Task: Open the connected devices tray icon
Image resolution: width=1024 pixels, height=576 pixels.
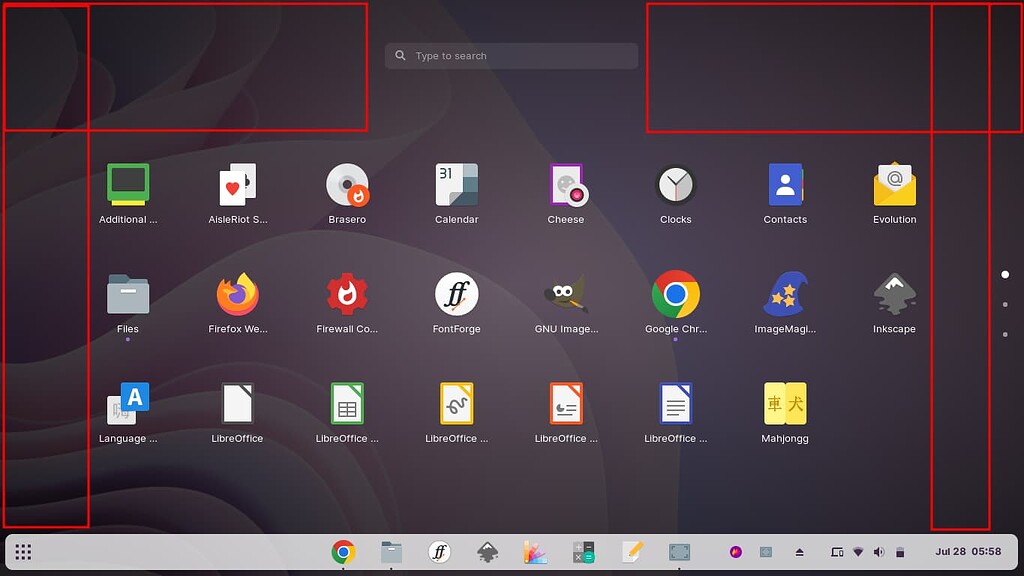Action: coord(837,552)
